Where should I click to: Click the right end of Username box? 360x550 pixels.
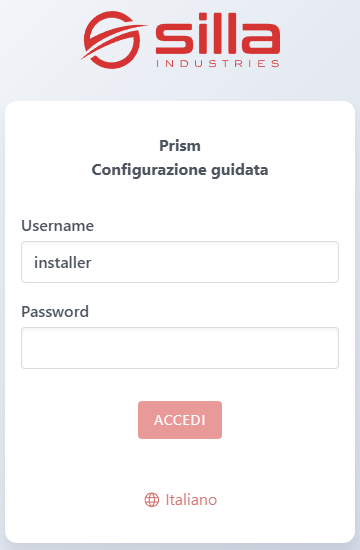326,262
